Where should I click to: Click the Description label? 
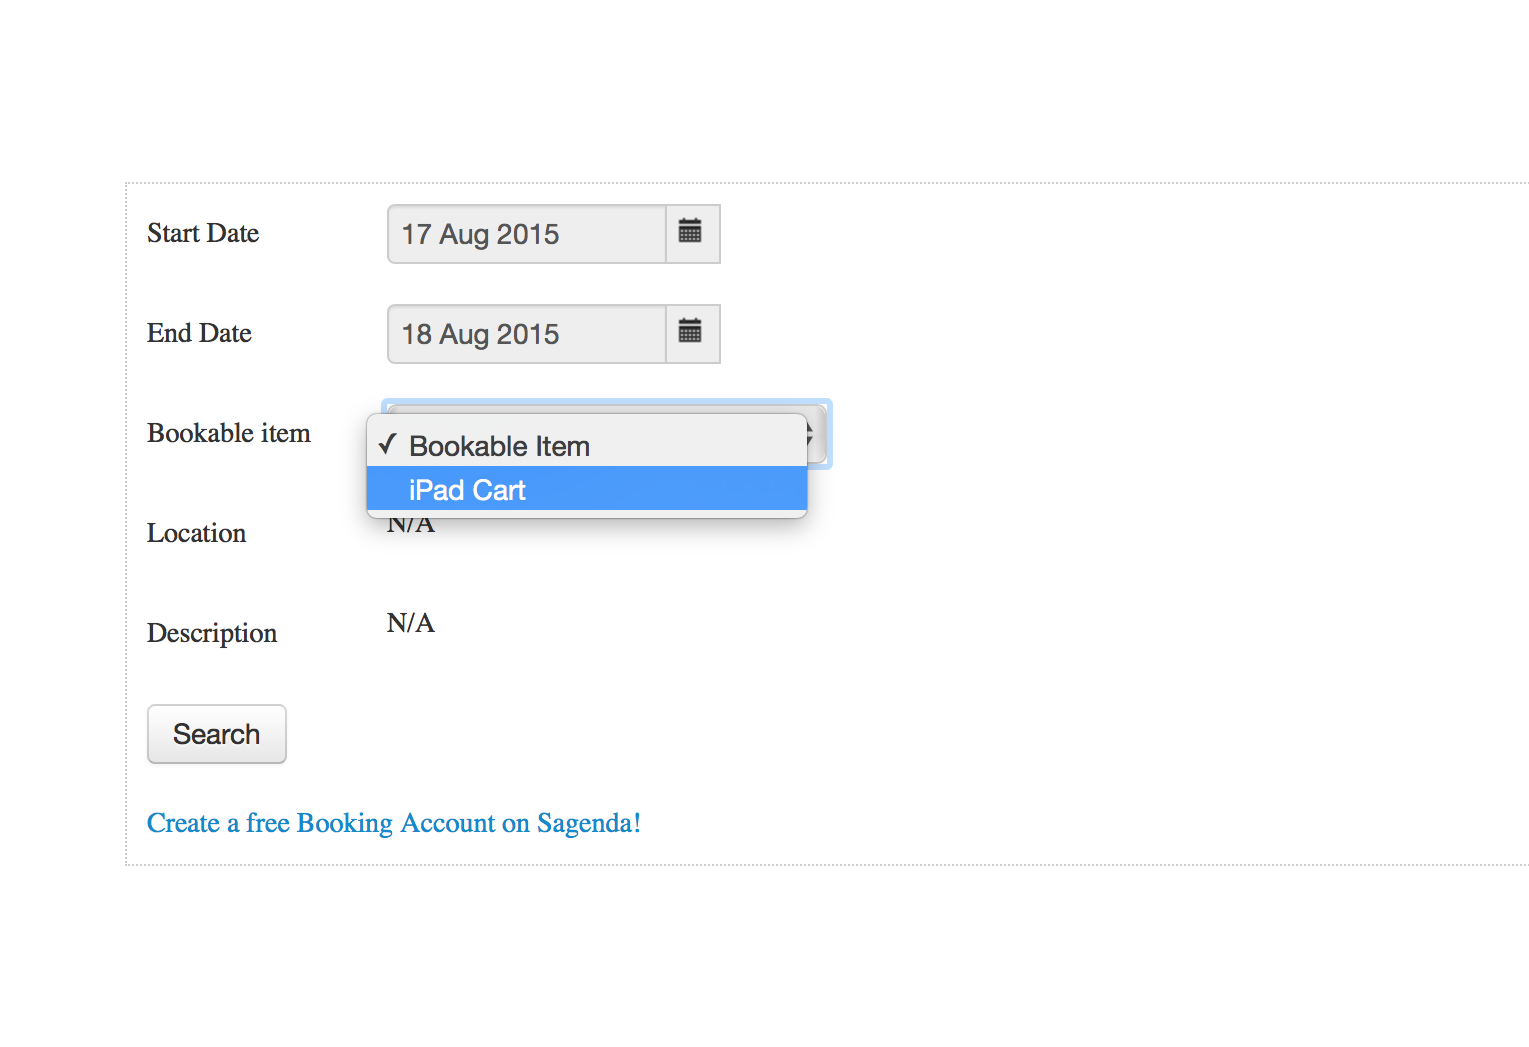click(212, 633)
